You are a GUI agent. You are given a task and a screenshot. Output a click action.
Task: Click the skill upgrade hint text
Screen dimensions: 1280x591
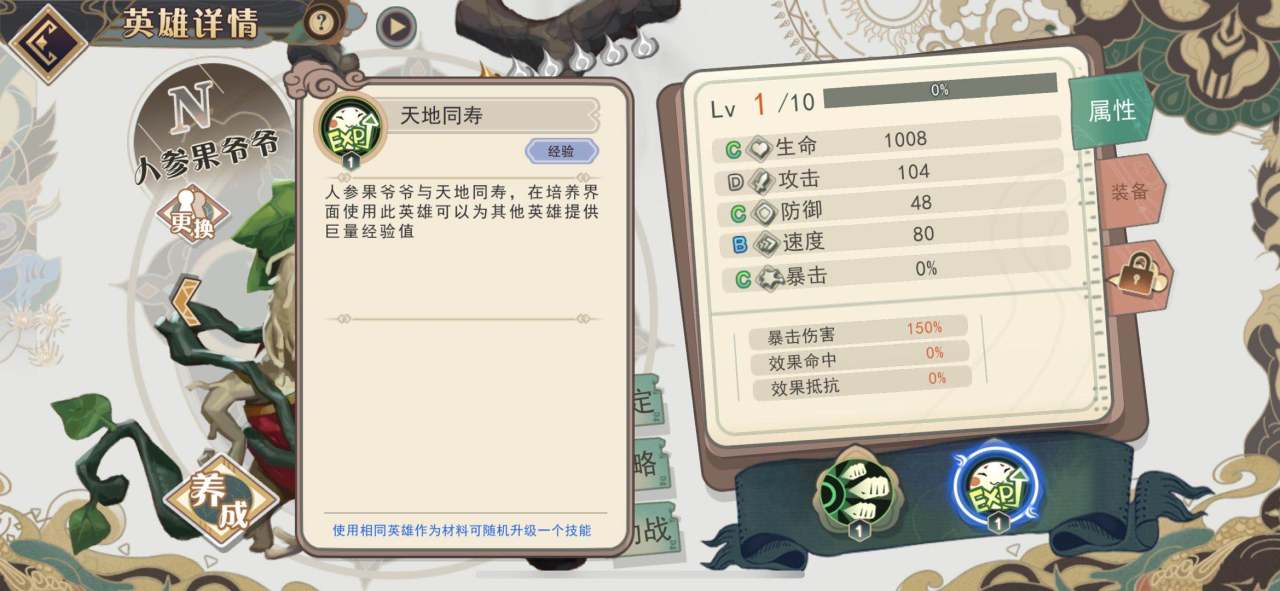point(462,530)
